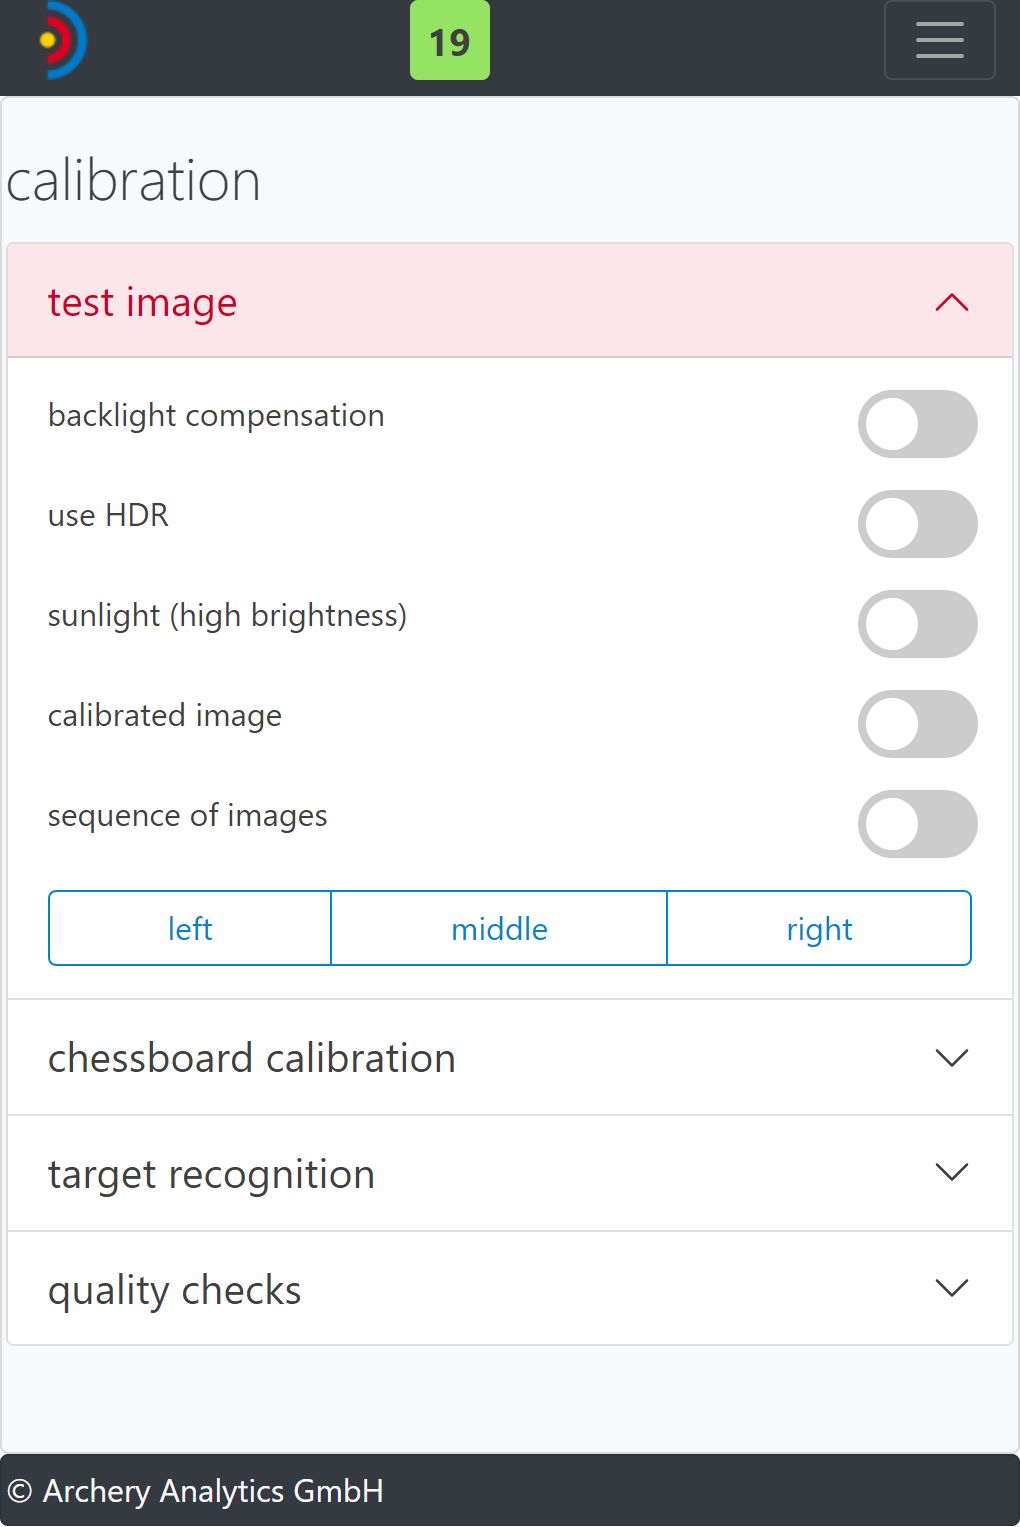Choose the right camera button
Image resolution: width=1020 pixels, height=1527 pixels.
pyautogui.click(x=819, y=929)
